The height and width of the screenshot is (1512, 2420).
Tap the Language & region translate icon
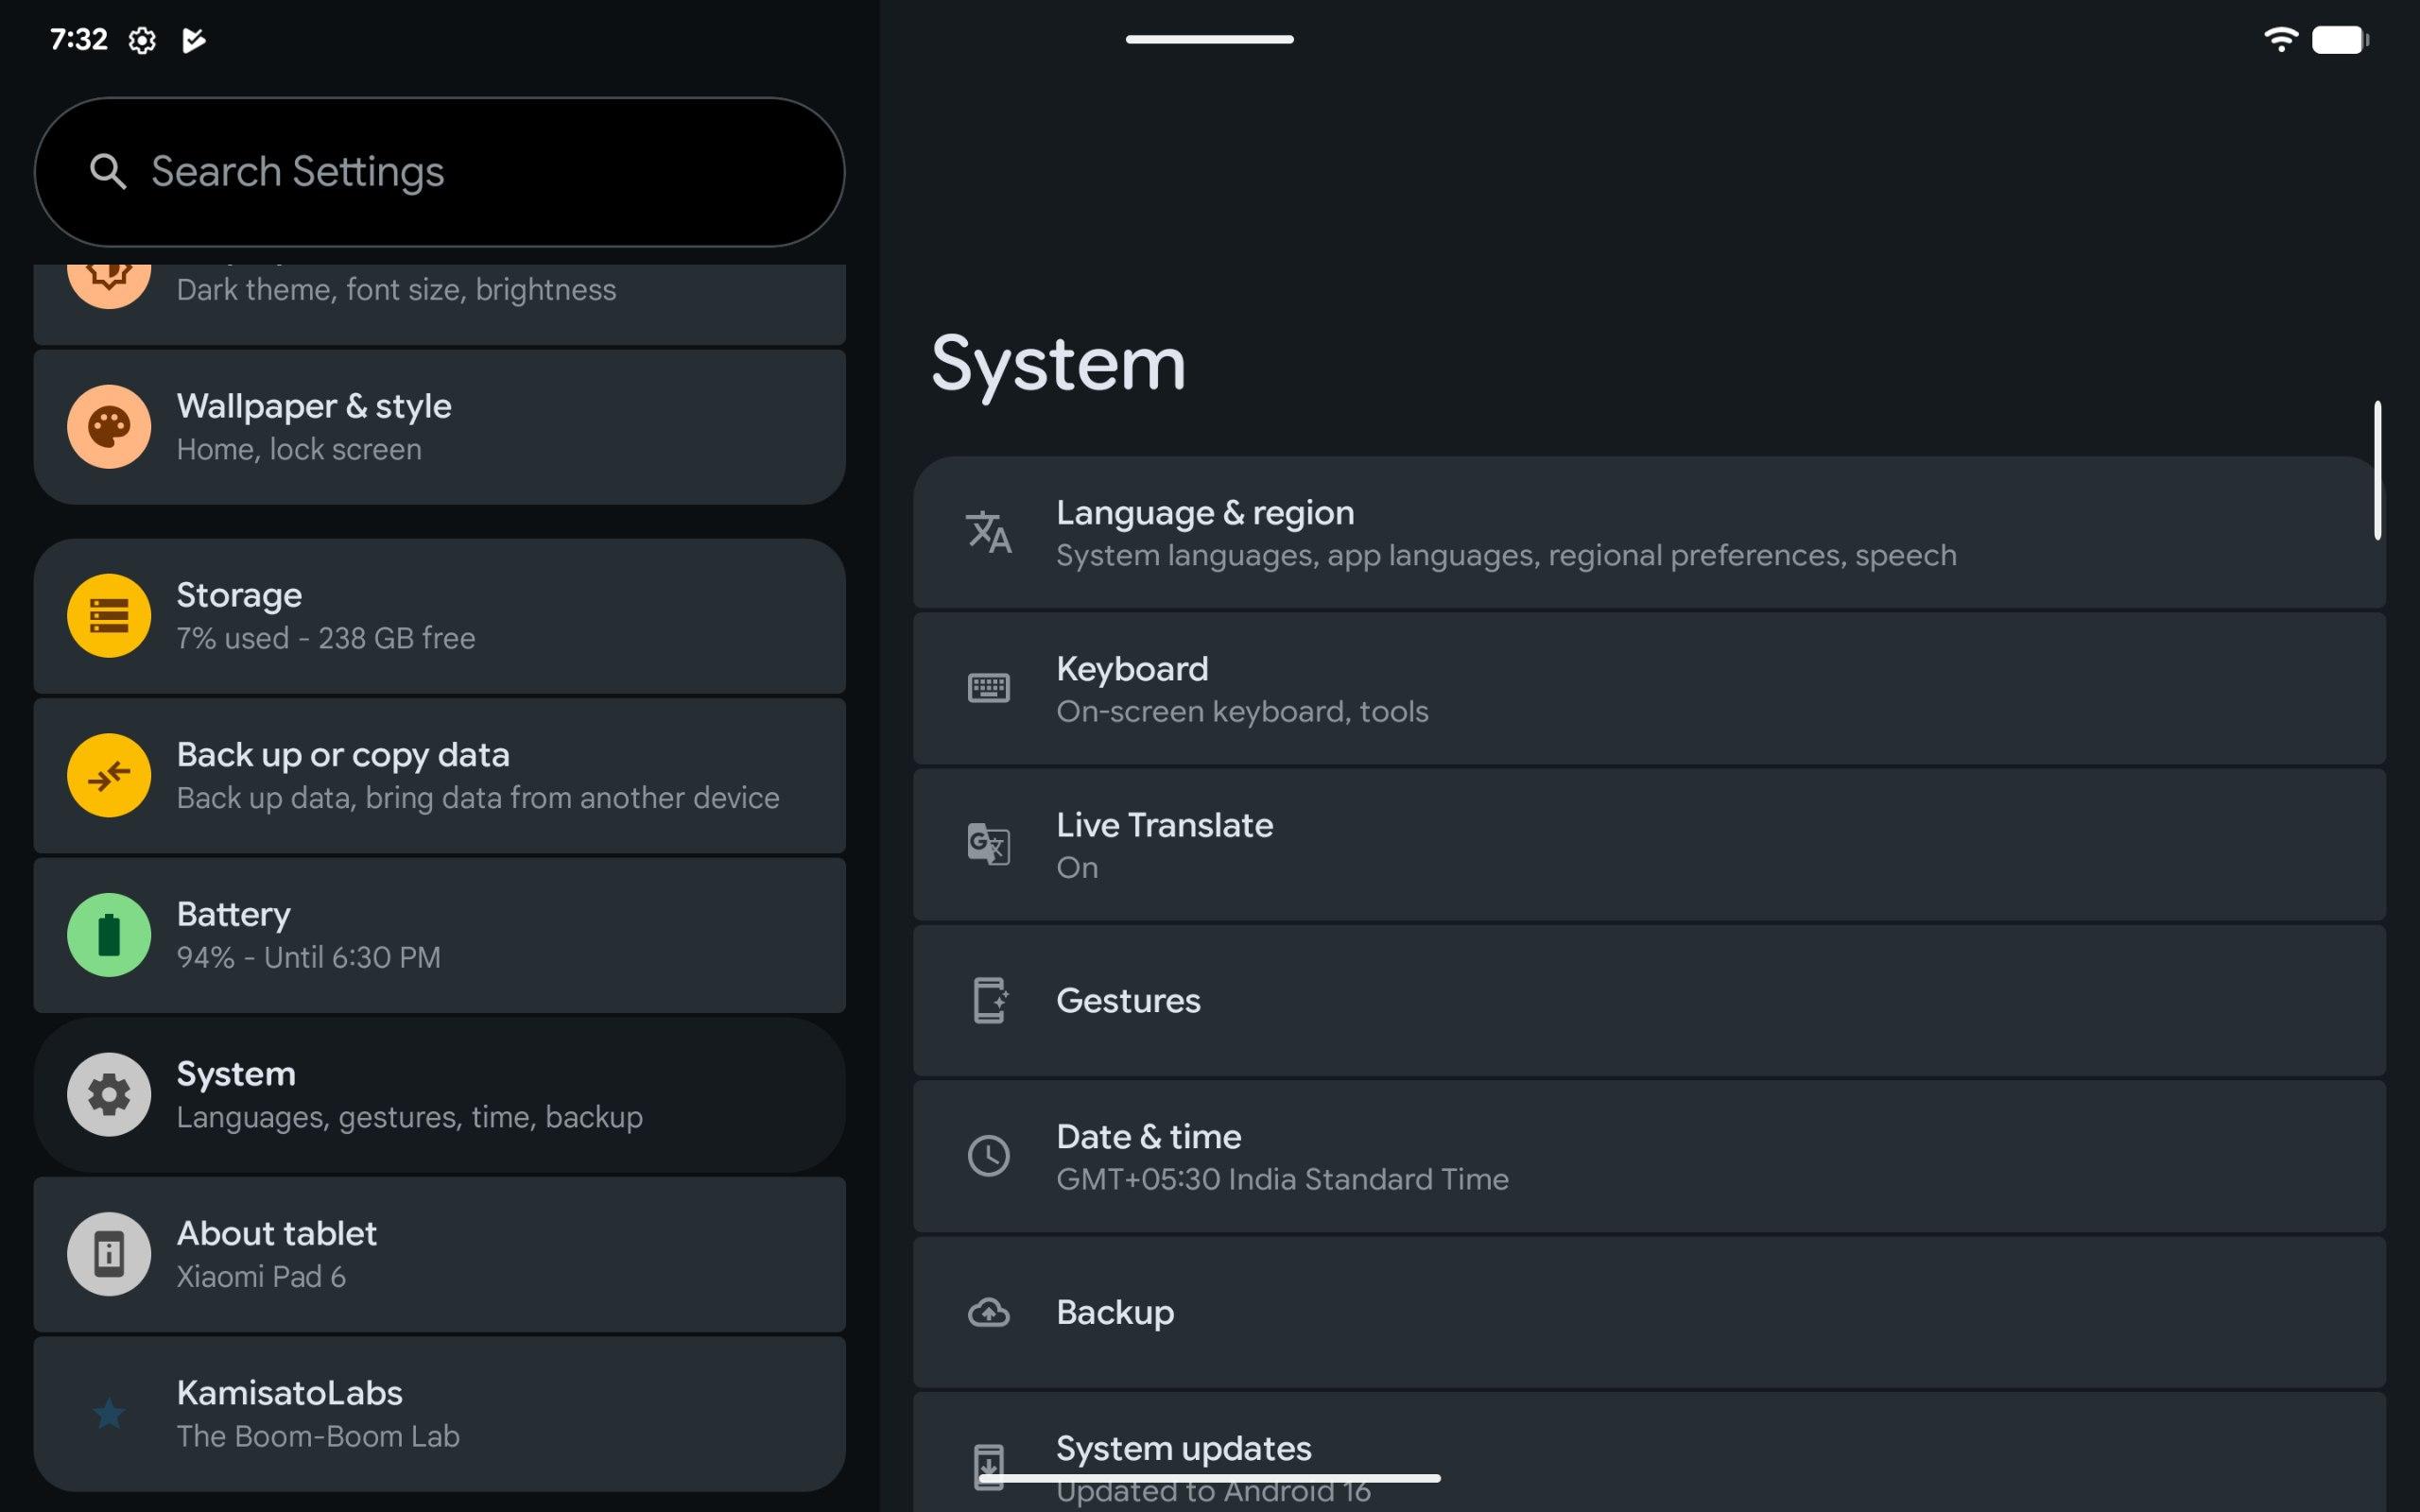(988, 532)
